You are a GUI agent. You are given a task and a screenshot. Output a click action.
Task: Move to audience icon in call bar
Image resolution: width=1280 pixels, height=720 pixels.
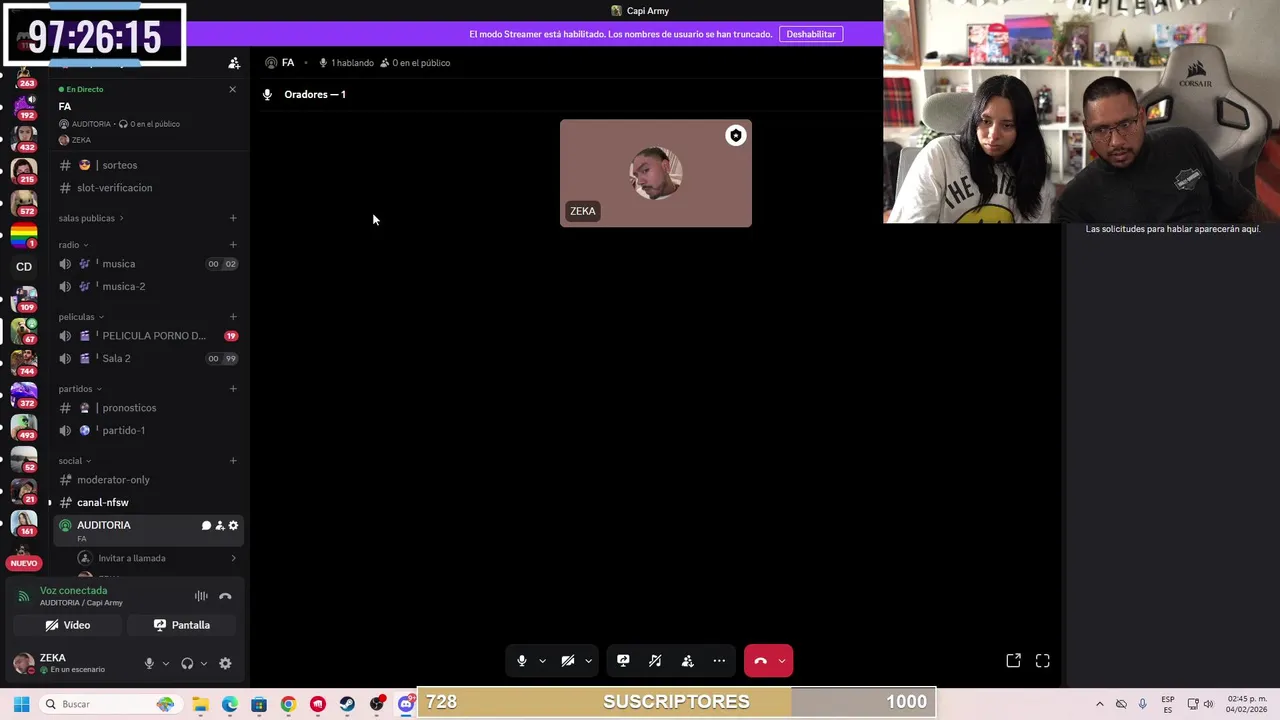tap(687, 661)
